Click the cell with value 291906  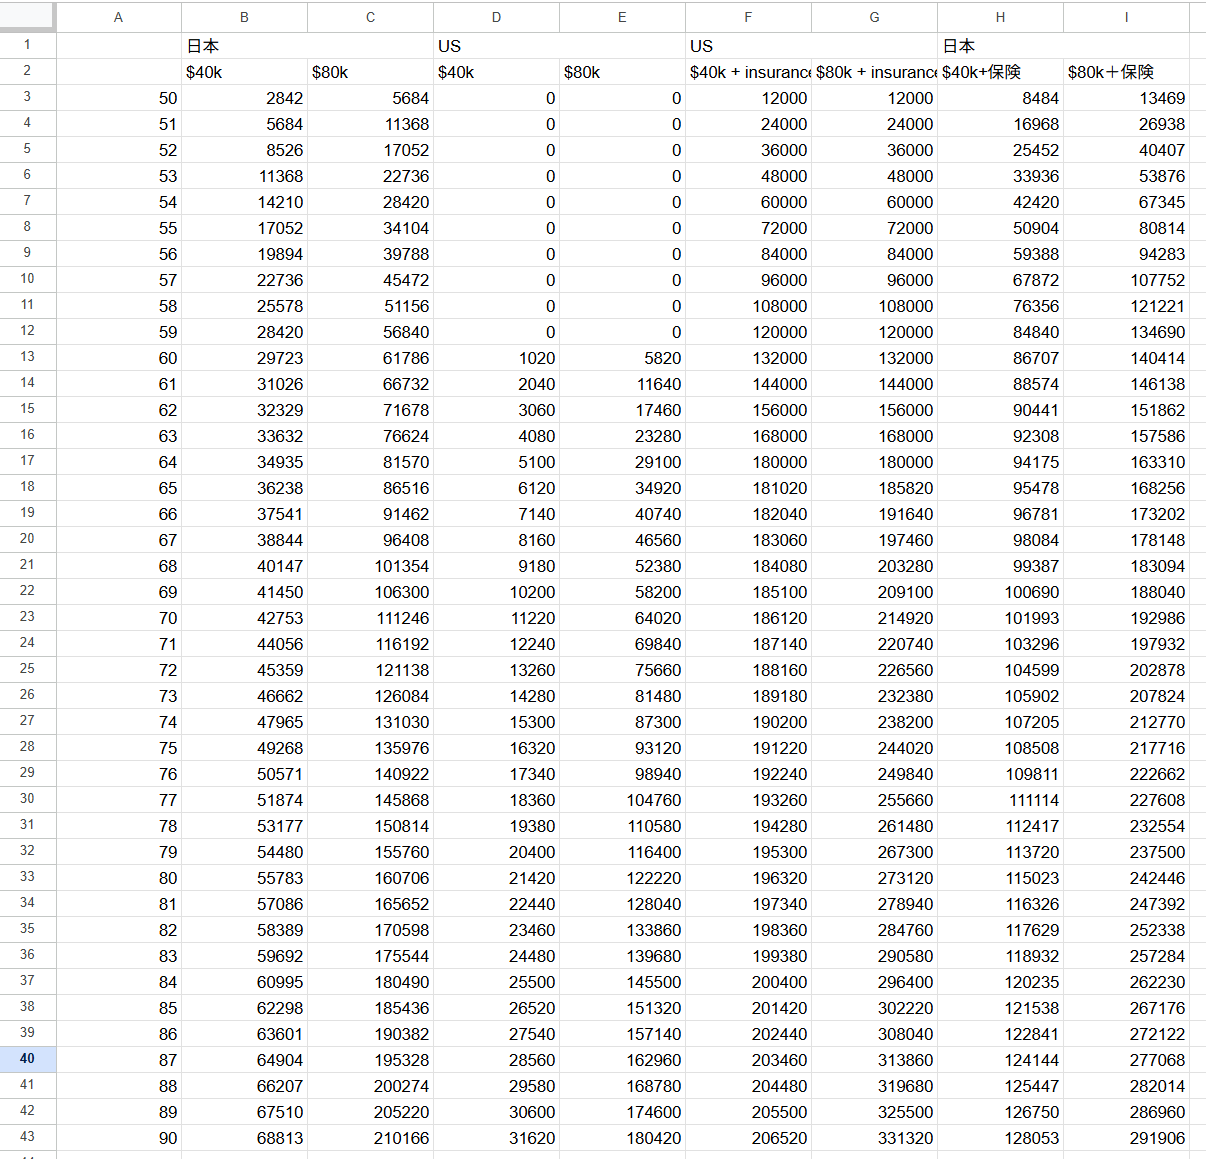click(x=1126, y=1138)
